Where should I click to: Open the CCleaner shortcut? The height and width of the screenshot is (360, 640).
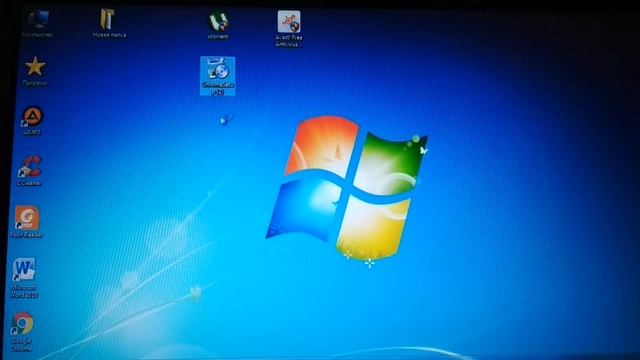point(29,171)
